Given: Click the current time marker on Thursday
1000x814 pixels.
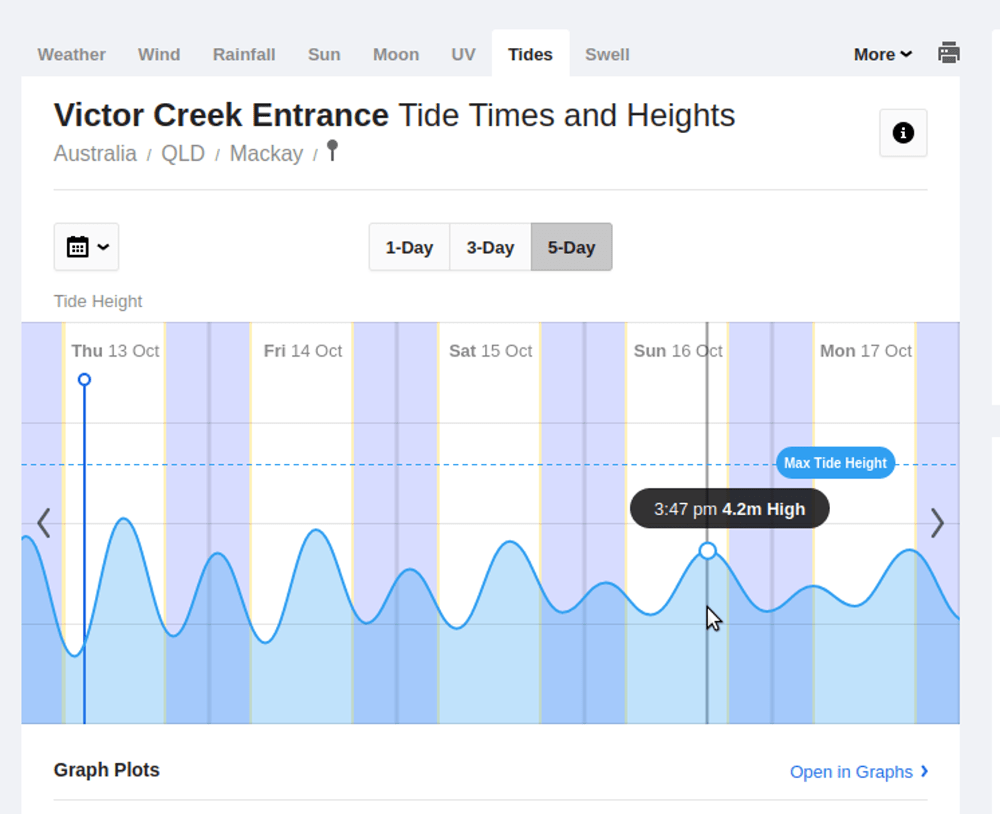Looking at the screenshot, I should [84, 380].
